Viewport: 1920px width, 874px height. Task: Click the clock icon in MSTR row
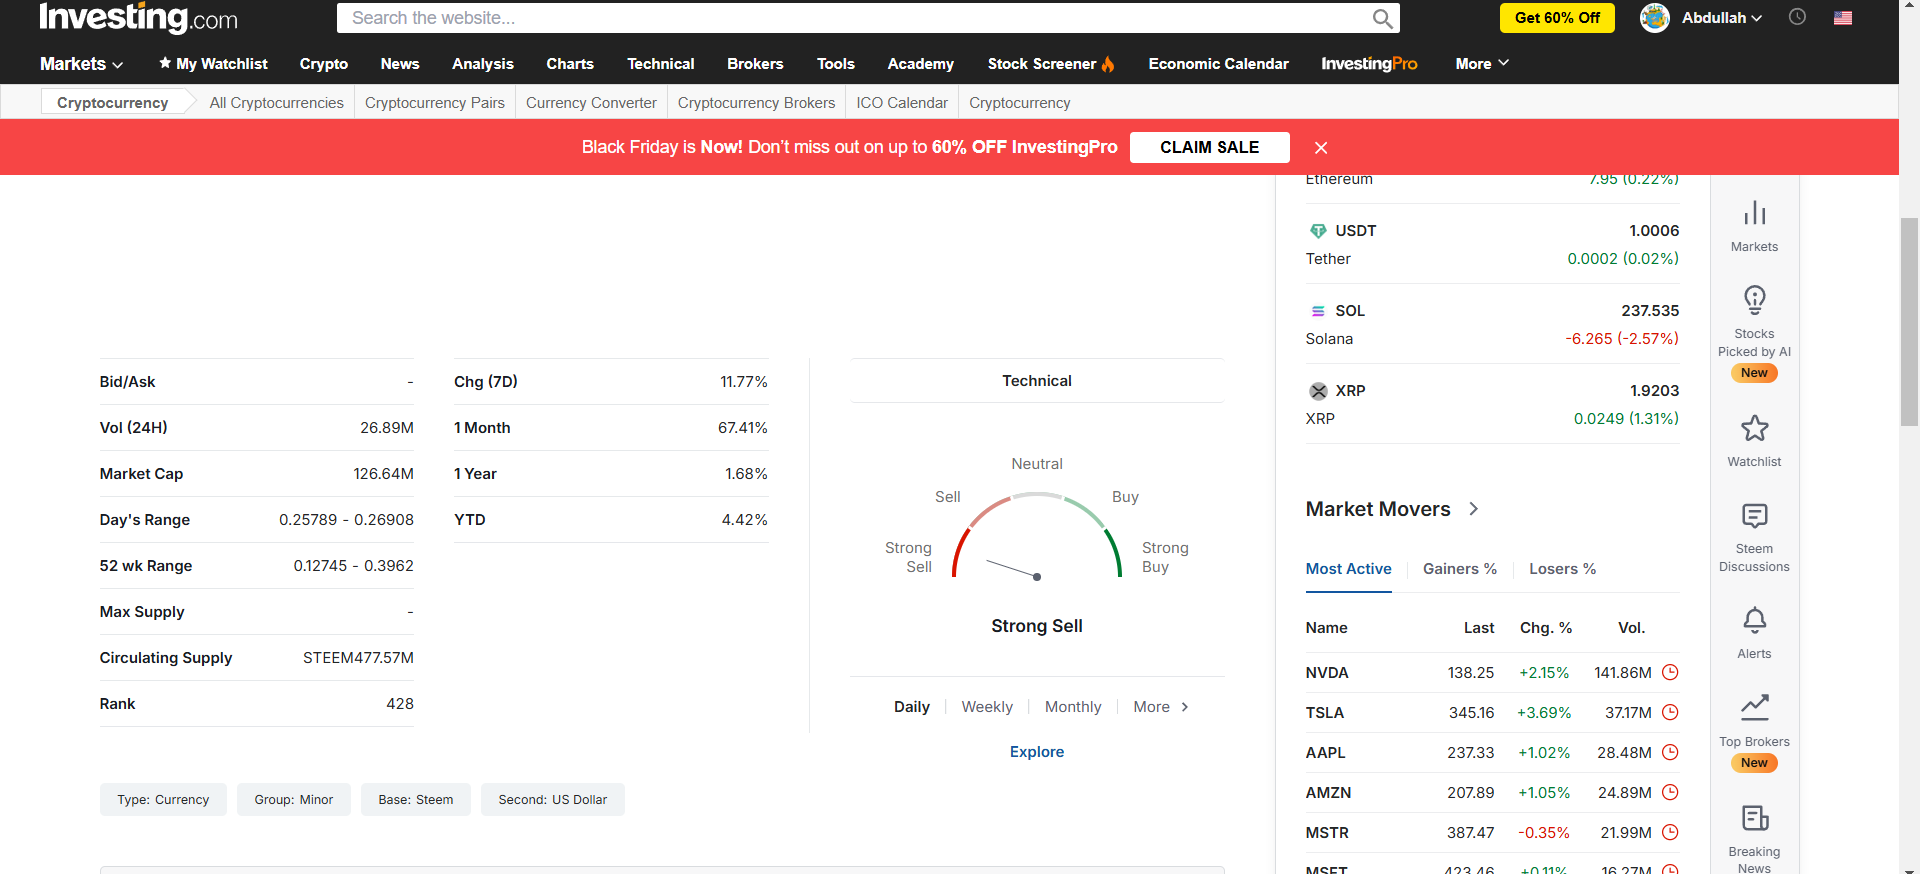tap(1670, 832)
